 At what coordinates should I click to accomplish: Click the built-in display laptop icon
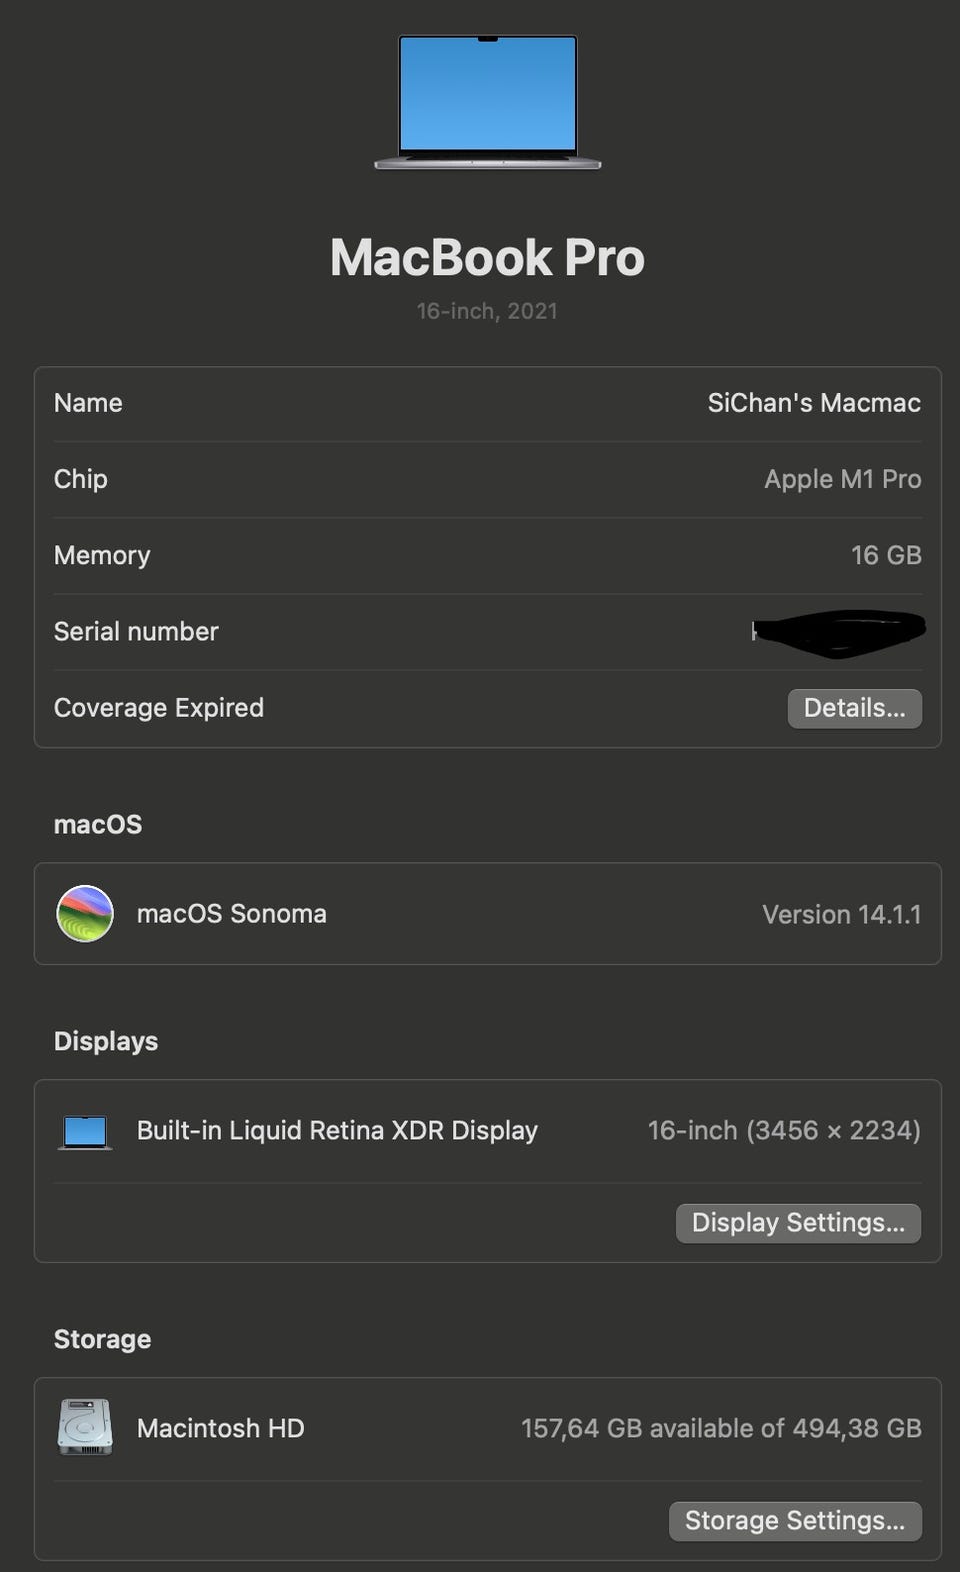pyautogui.click(x=85, y=1132)
